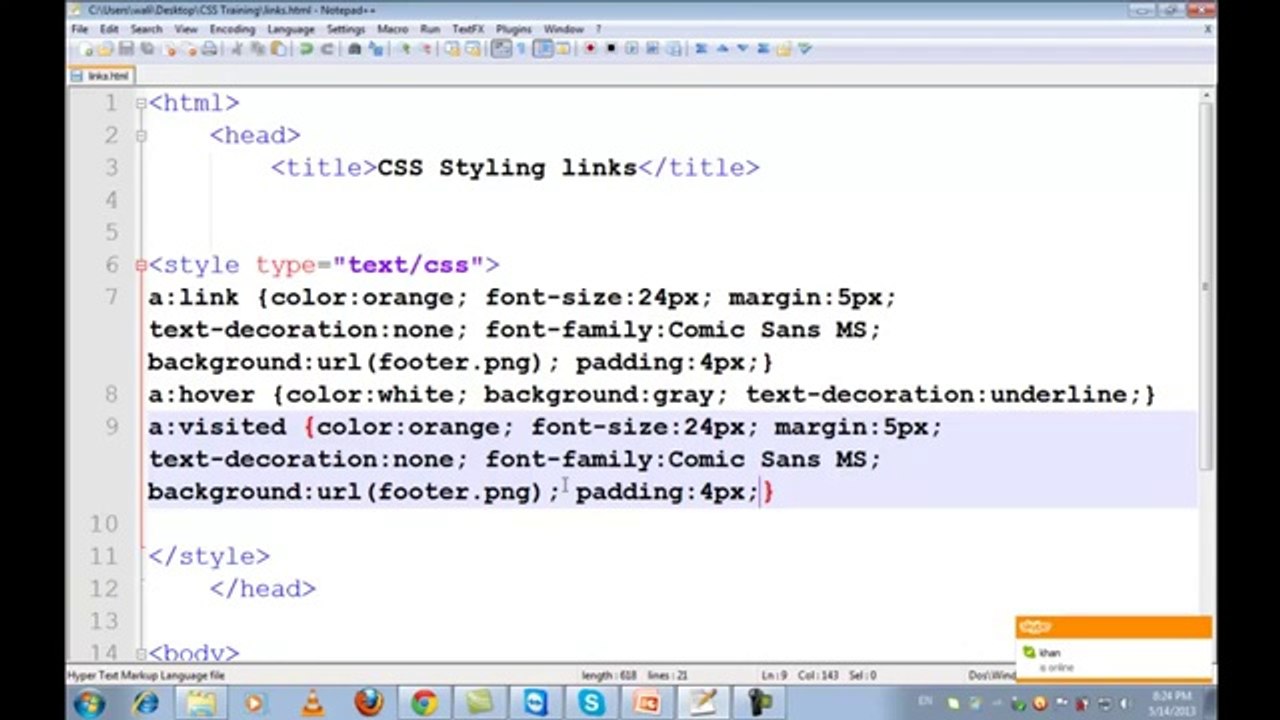
Task: Click the Save file toolbar icon
Action: coord(126,49)
